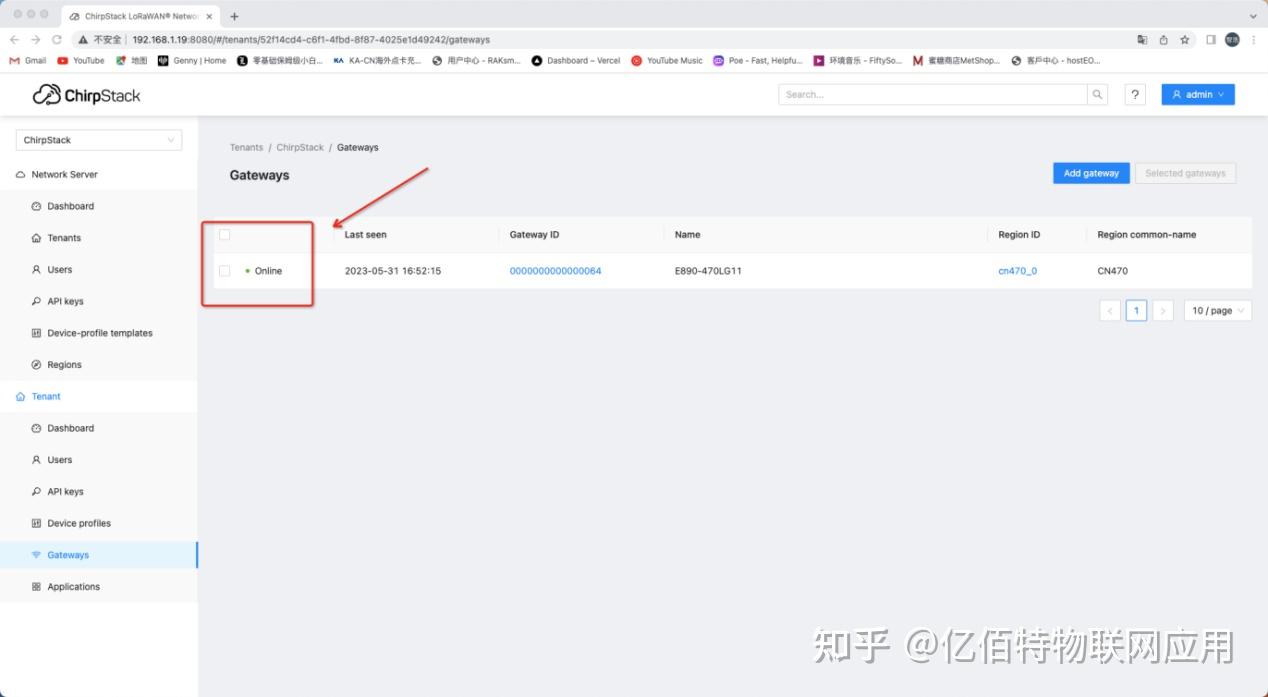Open Dashboard under Network Server
Screen dimensions: 1268x697
pos(71,206)
